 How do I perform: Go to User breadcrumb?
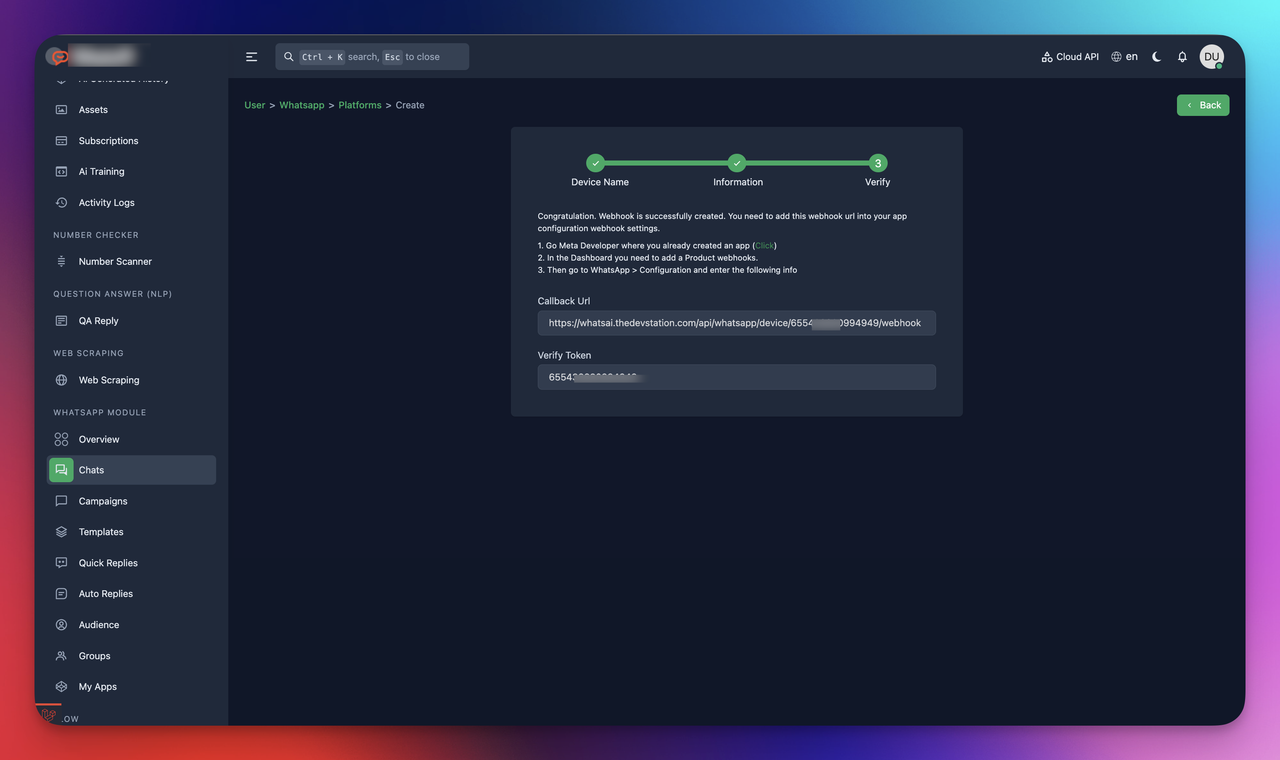(255, 105)
